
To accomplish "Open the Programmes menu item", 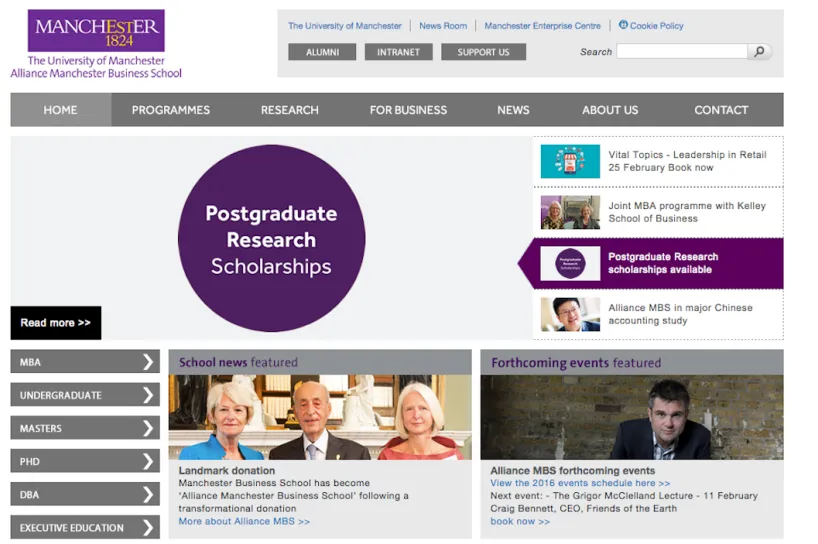I will tap(171, 110).
